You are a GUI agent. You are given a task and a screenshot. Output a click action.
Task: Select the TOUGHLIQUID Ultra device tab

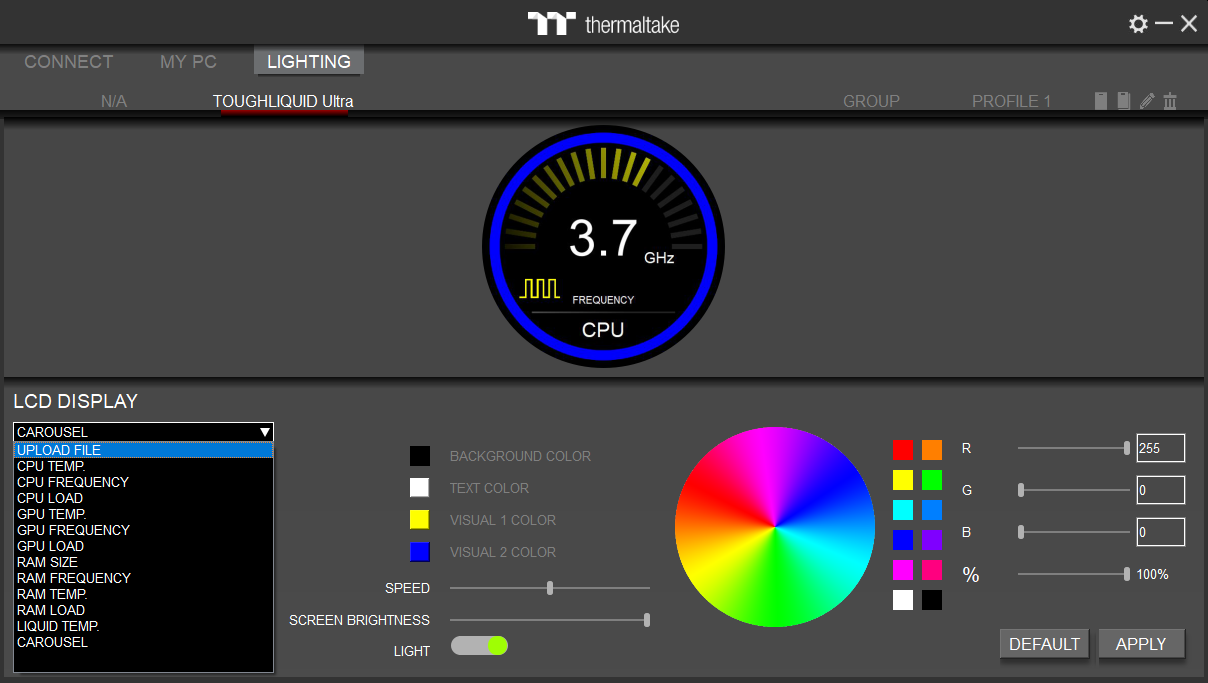[283, 102]
